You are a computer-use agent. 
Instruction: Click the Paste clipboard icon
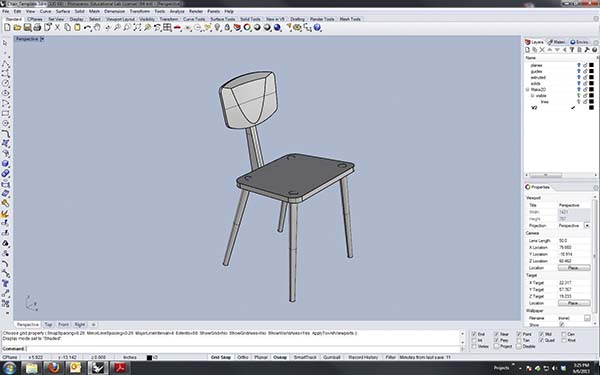[x=77, y=28]
